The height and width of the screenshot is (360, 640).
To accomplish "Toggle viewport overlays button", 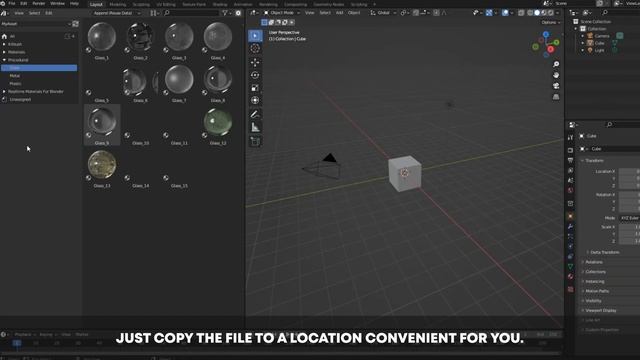I will (x=505, y=13).
